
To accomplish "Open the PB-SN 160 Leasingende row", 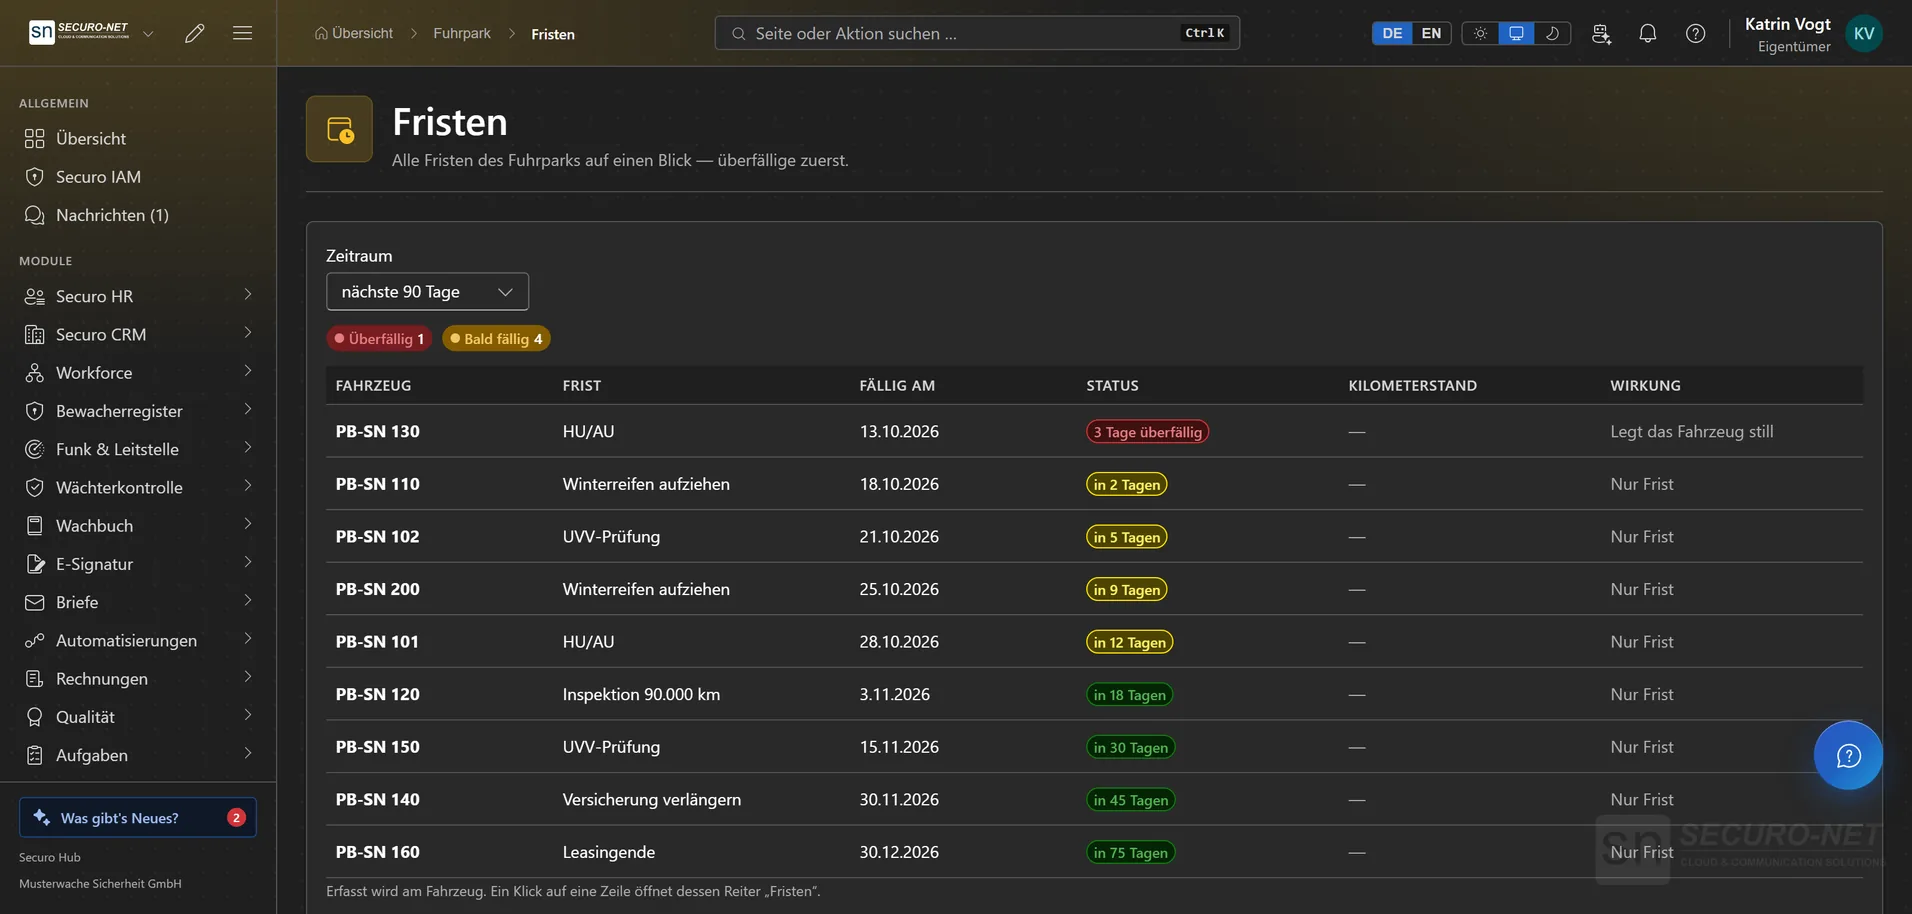I will point(1094,852).
